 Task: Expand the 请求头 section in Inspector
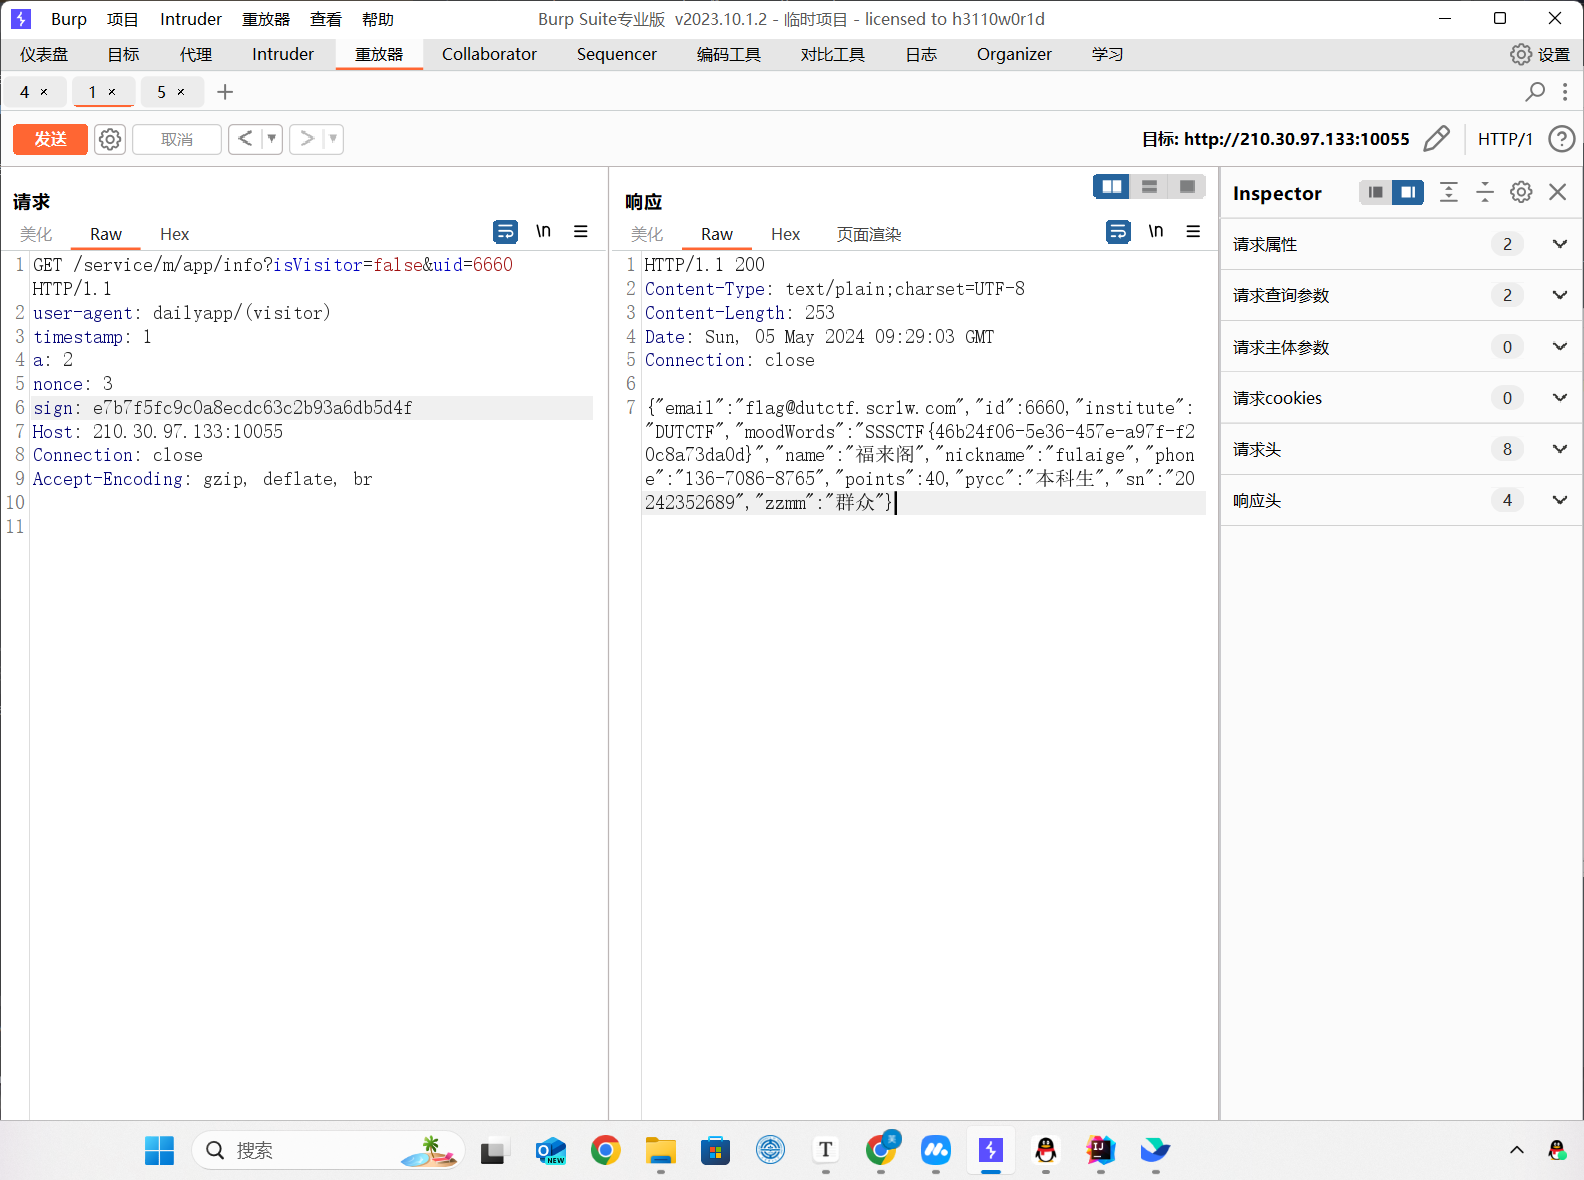pos(1559,449)
